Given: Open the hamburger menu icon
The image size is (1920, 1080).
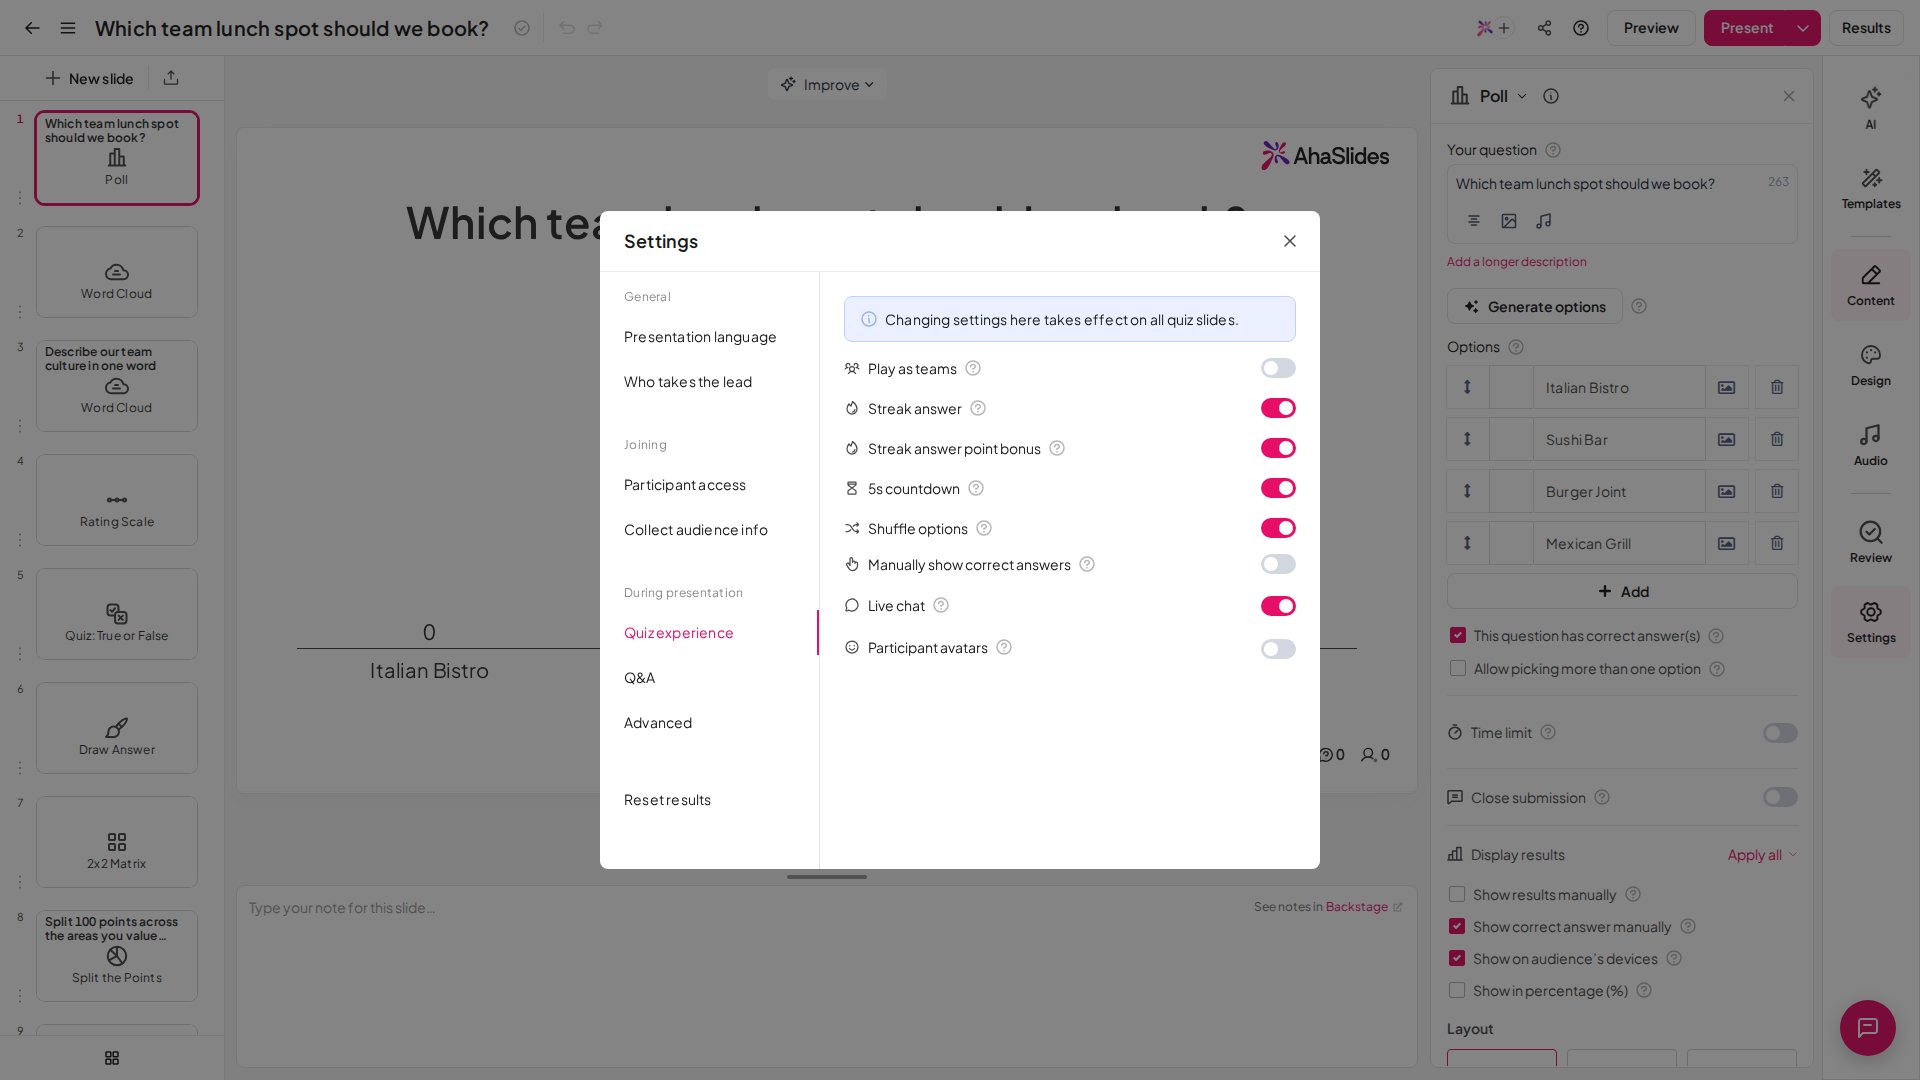Looking at the screenshot, I should click(68, 28).
